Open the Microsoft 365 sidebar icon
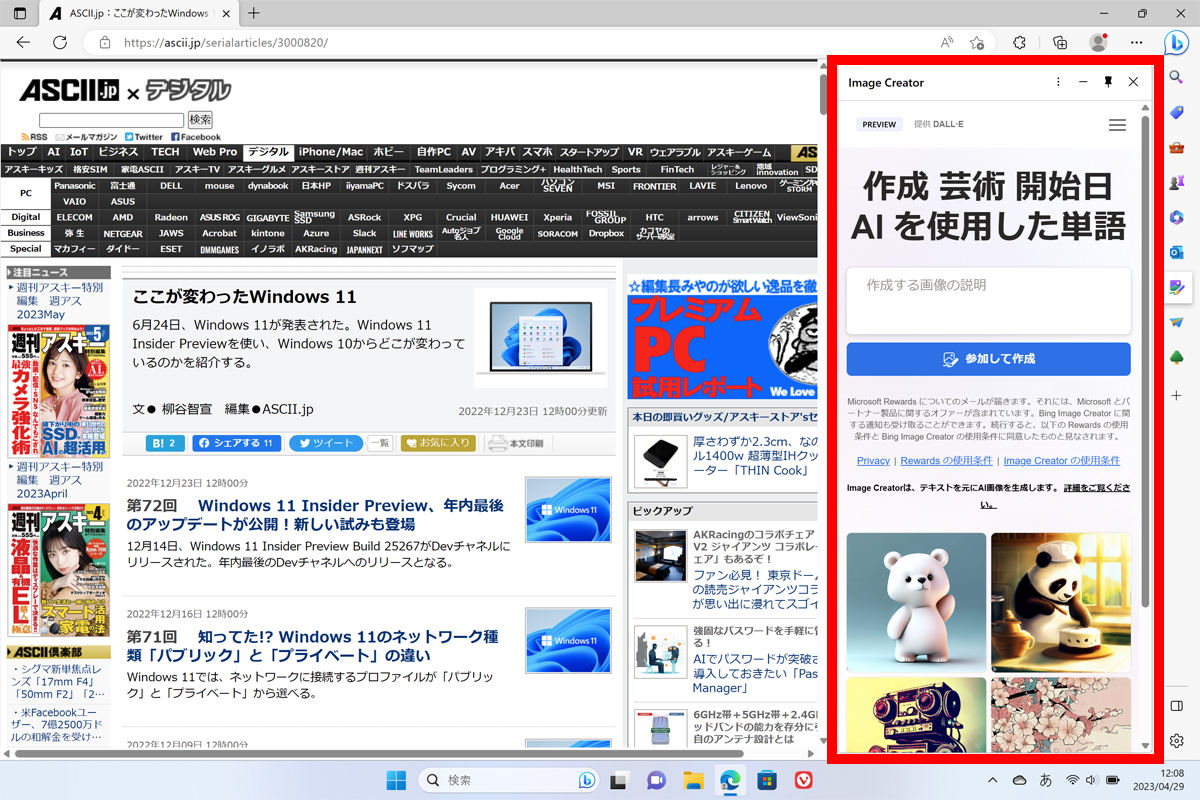The image size is (1200, 800). click(x=1176, y=218)
